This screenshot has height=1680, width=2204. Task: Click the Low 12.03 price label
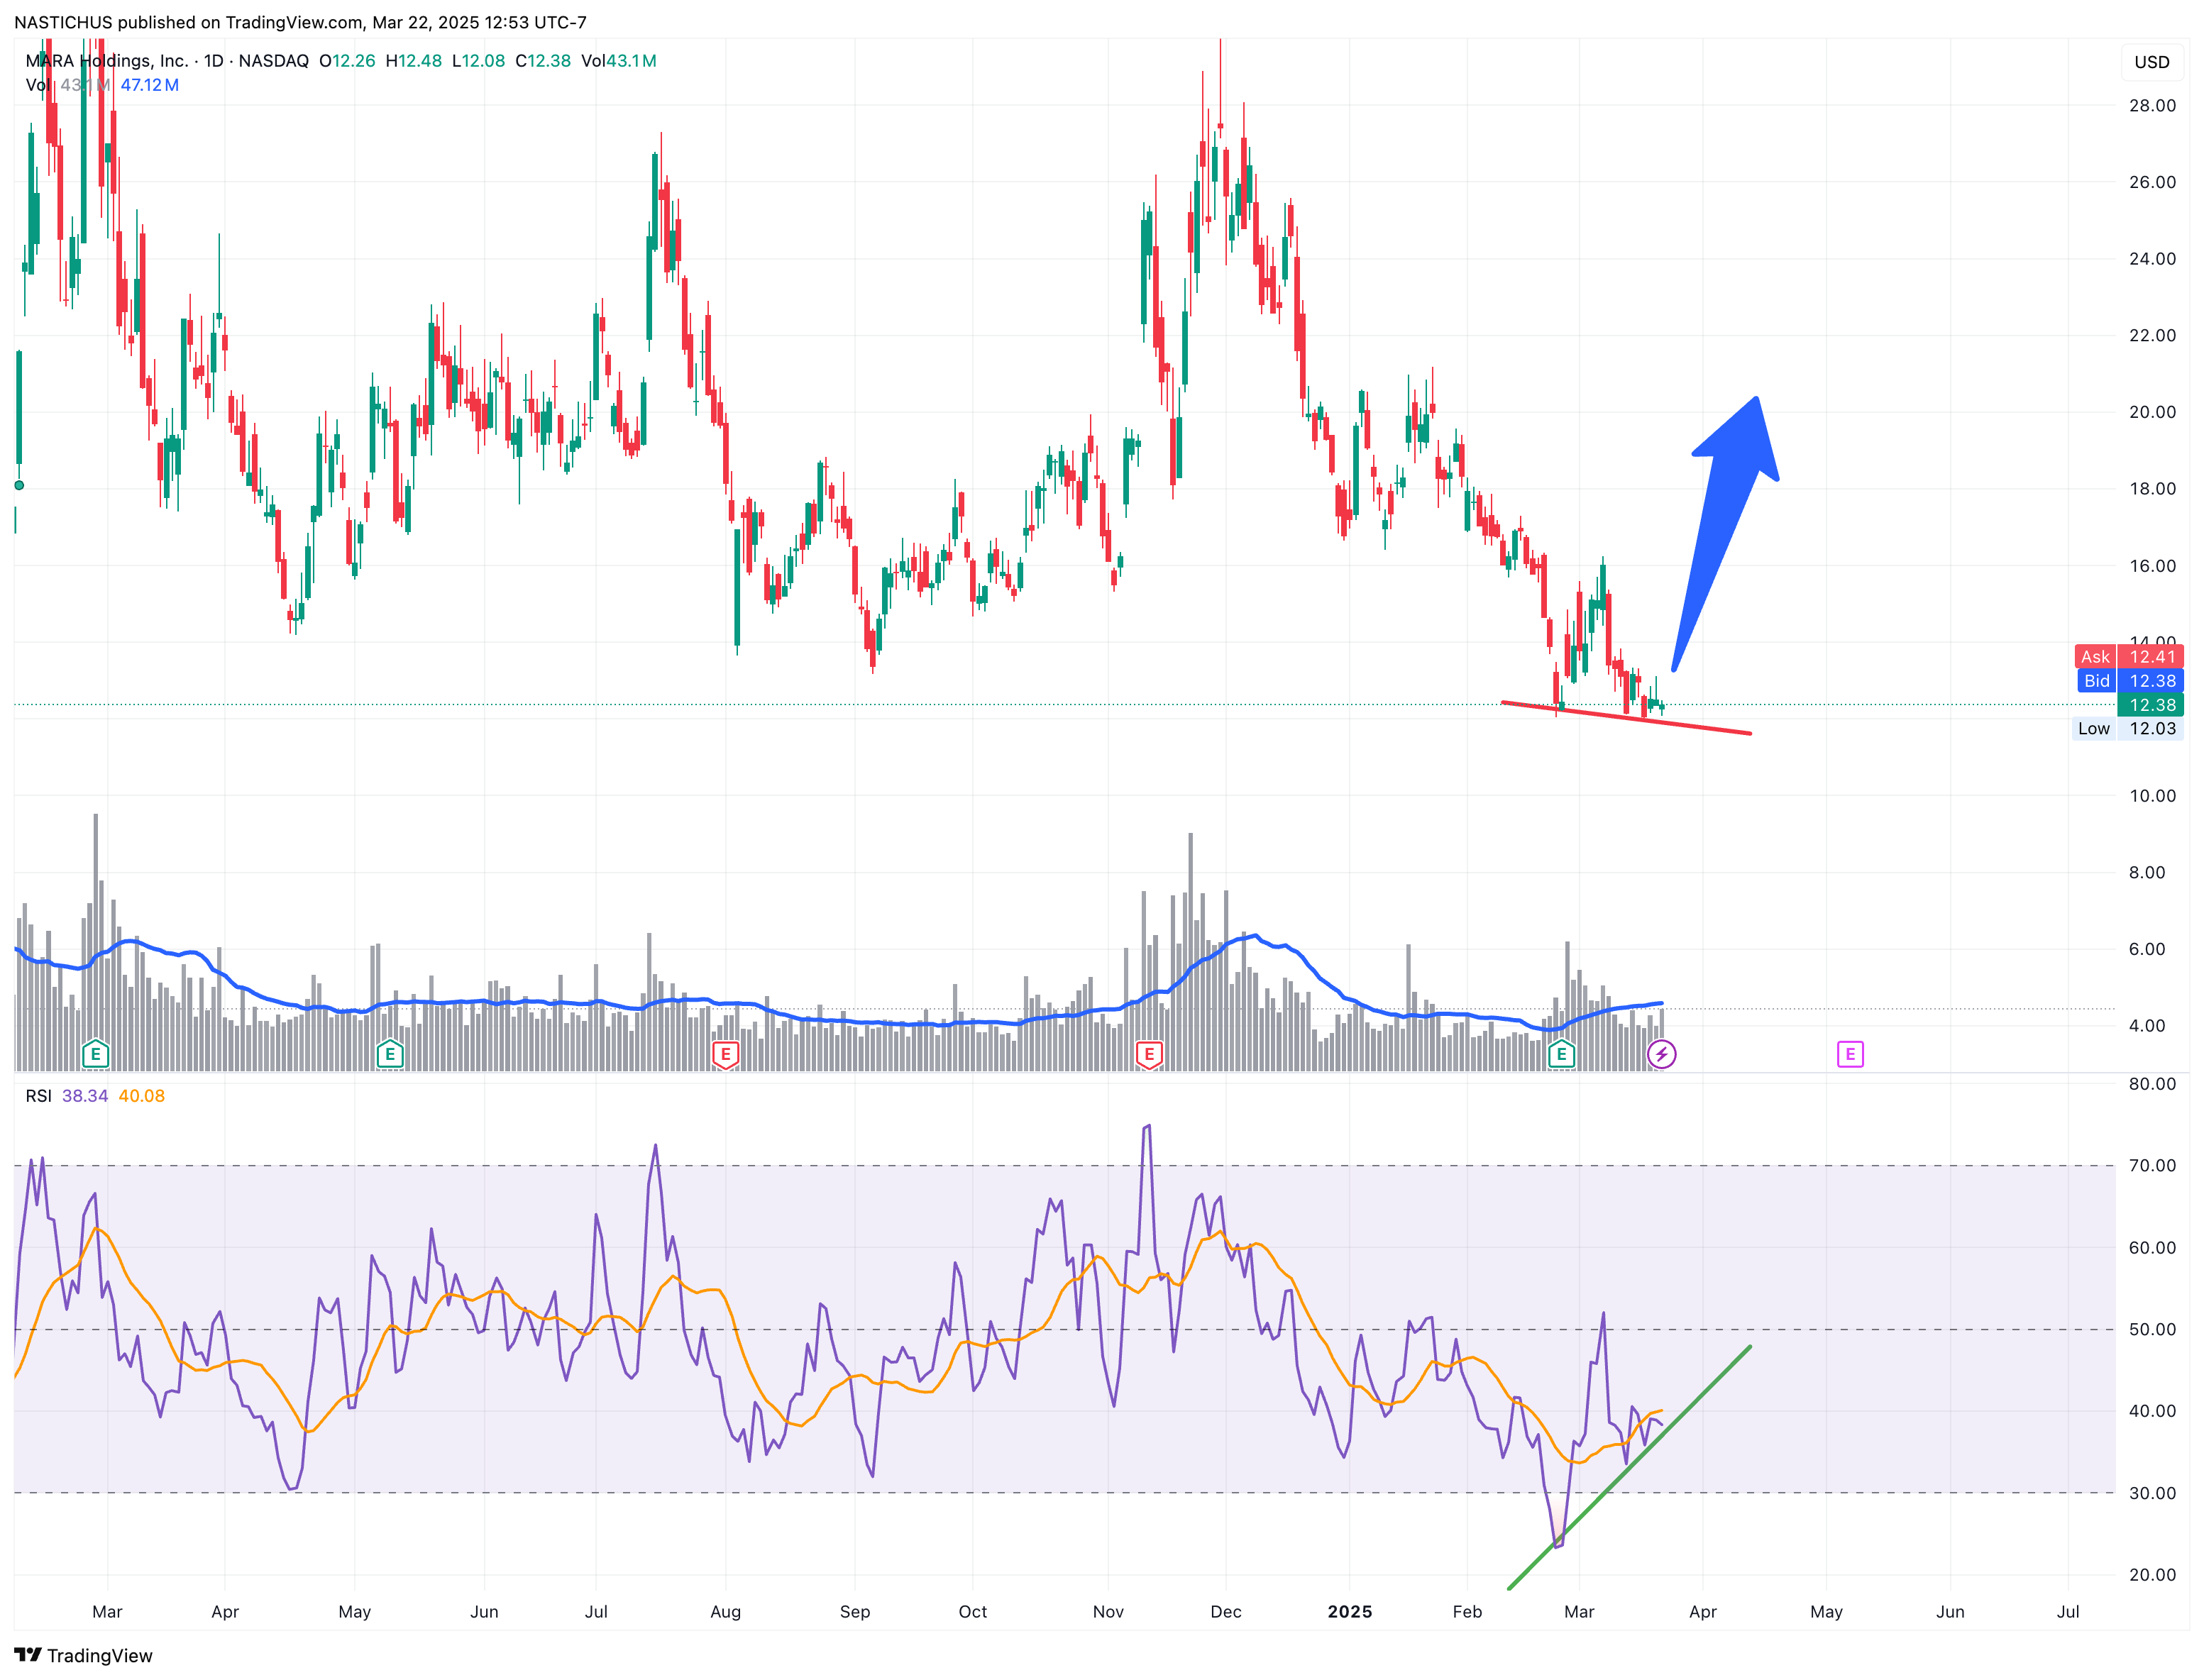2128,729
